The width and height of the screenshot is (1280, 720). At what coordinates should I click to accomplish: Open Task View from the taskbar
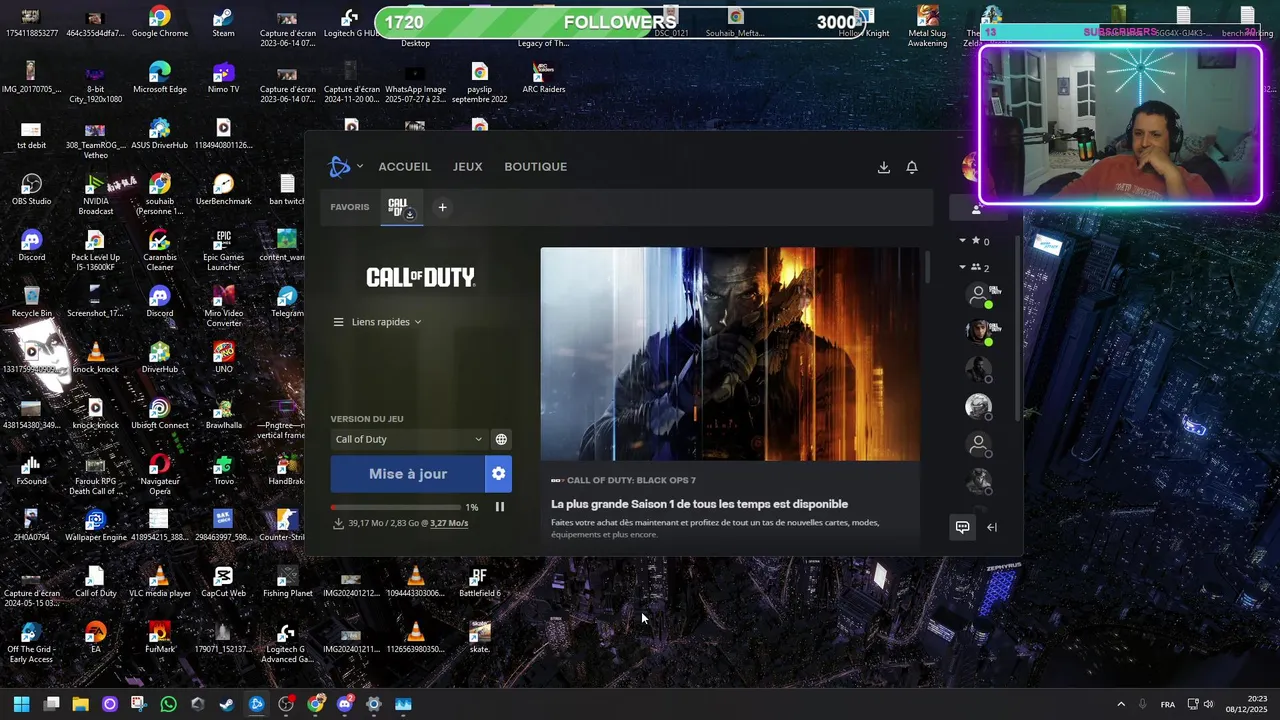pyautogui.click(x=51, y=704)
